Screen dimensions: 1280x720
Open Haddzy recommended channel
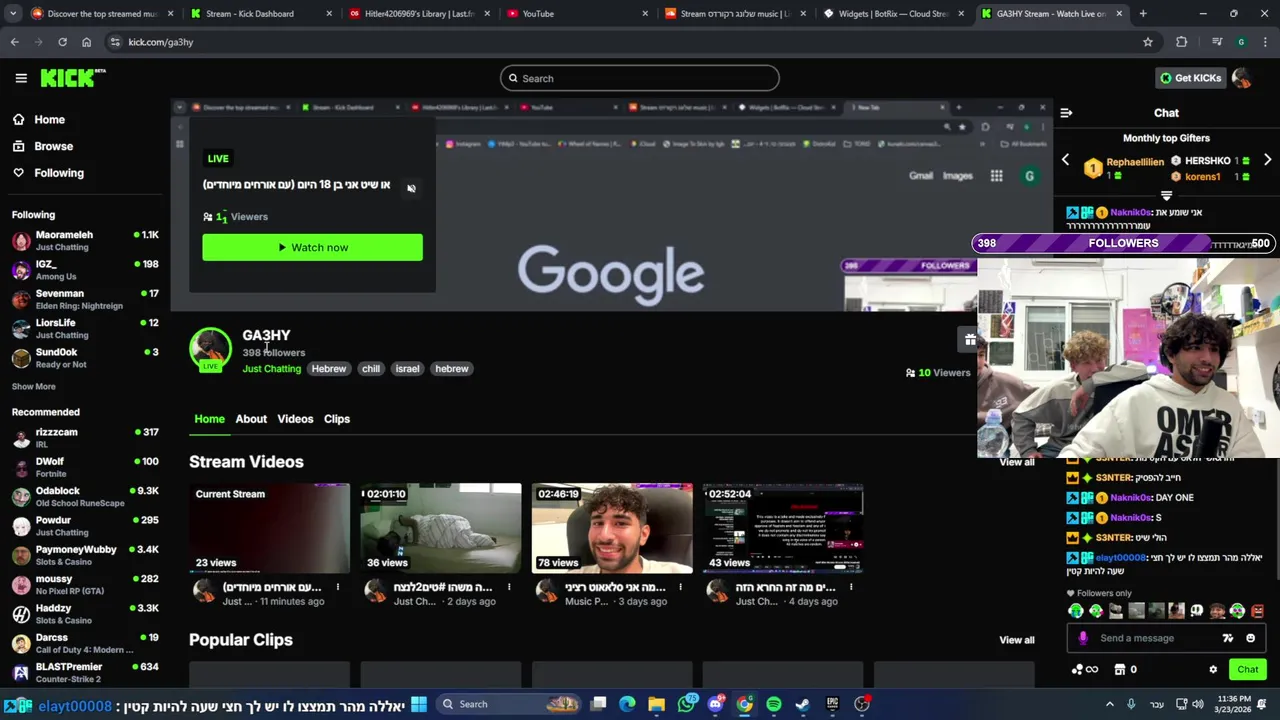click(x=85, y=614)
